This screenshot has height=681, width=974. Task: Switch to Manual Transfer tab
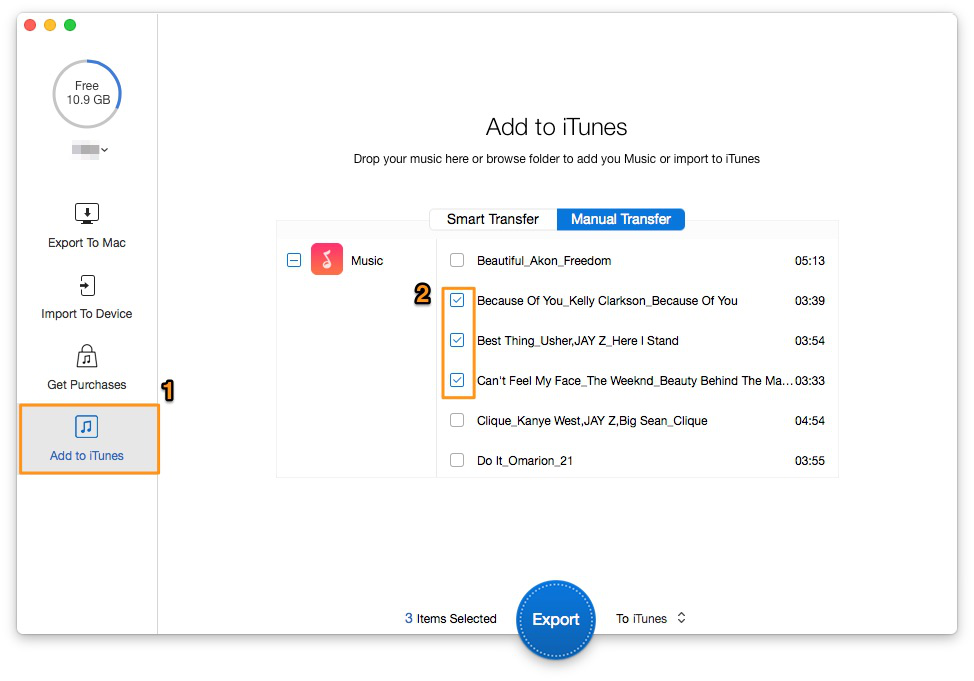click(x=621, y=219)
